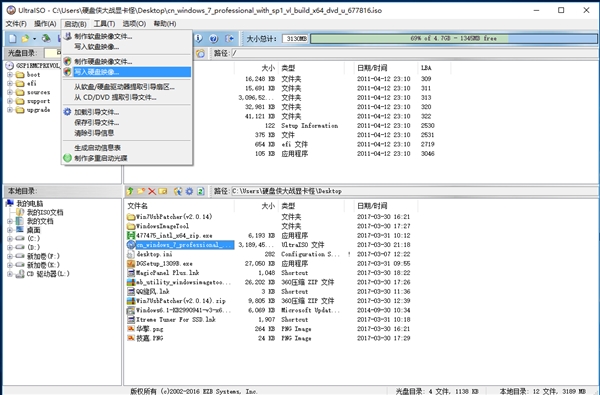This screenshot has width=600, height=395.
Task: Click the icon left of the disc path field
Action: coord(200,53)
